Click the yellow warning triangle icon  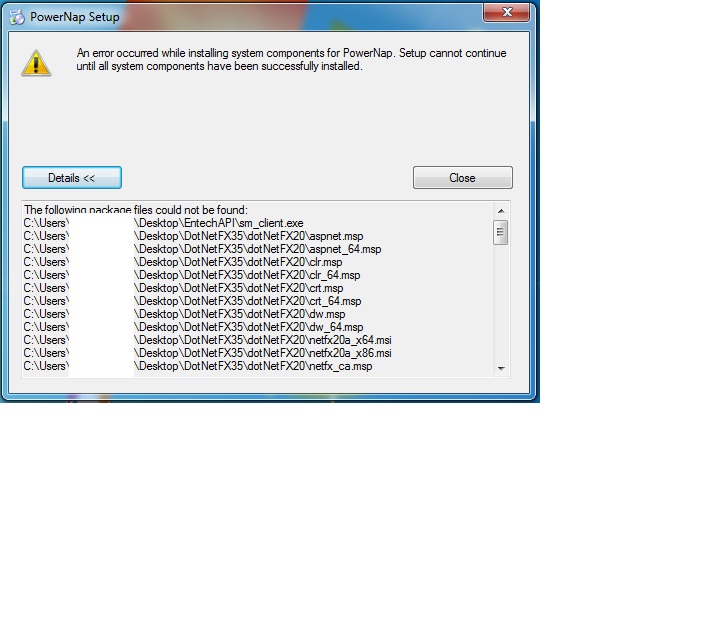[36, 63]
